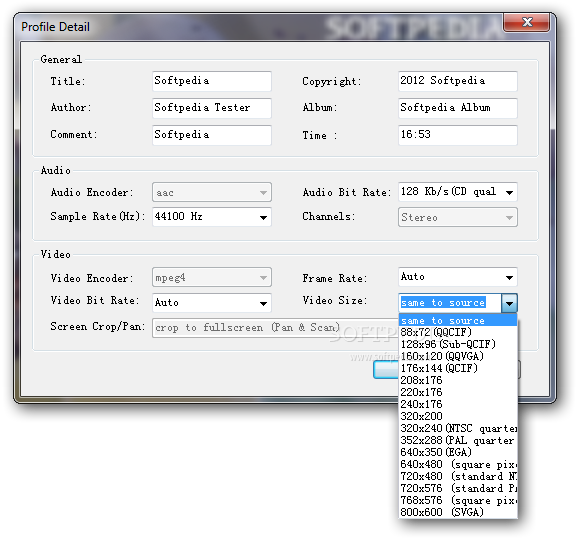Viewport: 577px width, 541px height.
Task: Select 720x576 standard PAL size
Action: pyautogui.click(x=458, y=488)
